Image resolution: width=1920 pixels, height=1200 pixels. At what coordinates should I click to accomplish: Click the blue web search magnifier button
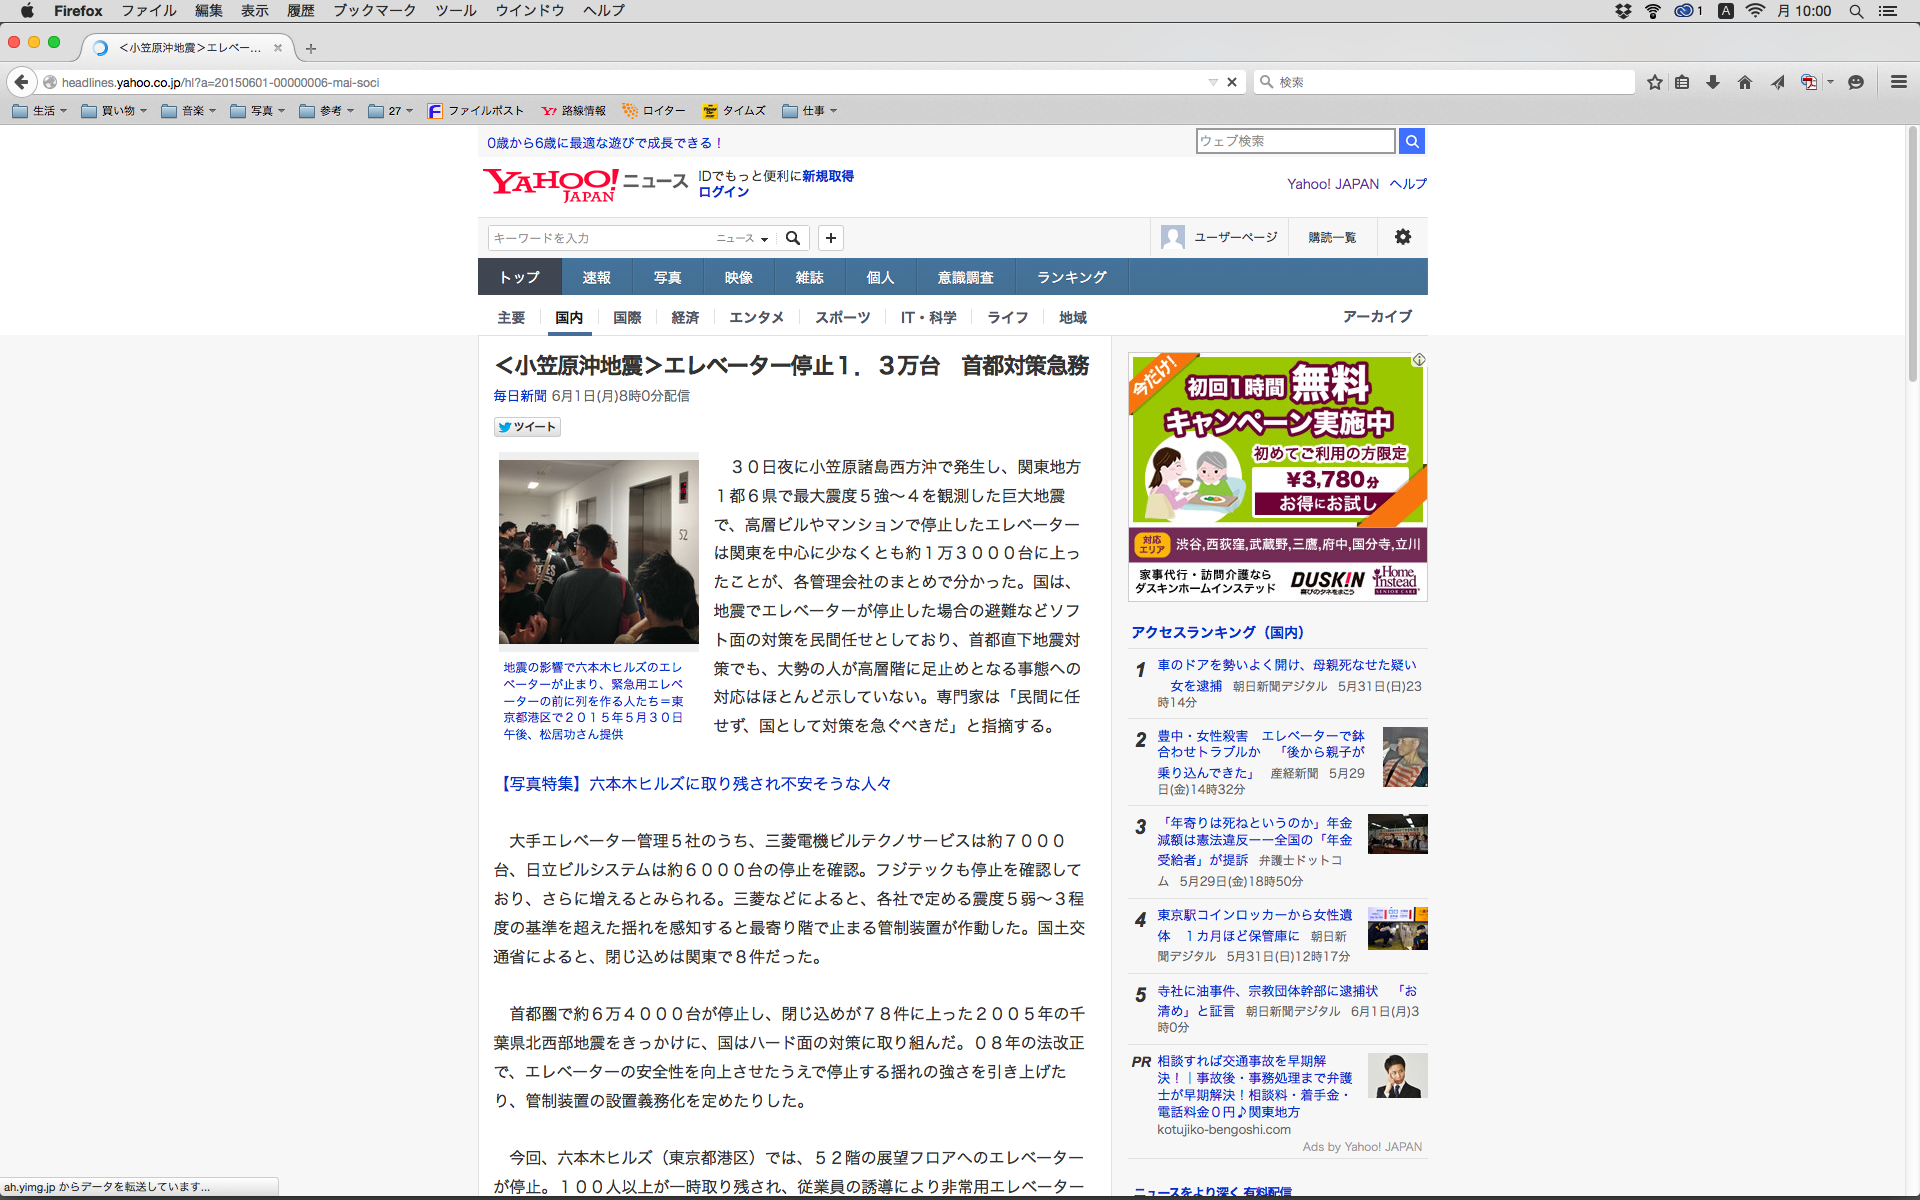pos(1412,141)
